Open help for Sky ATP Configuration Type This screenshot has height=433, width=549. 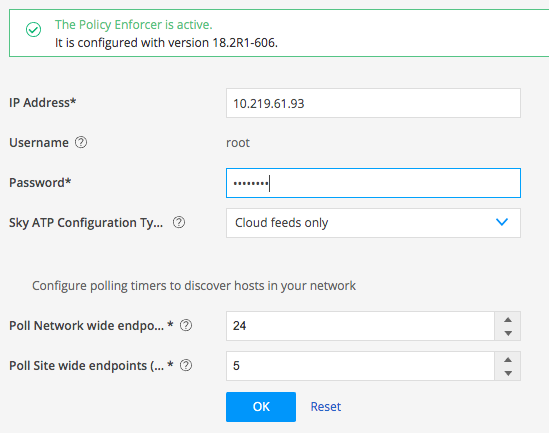pos(179,222)
